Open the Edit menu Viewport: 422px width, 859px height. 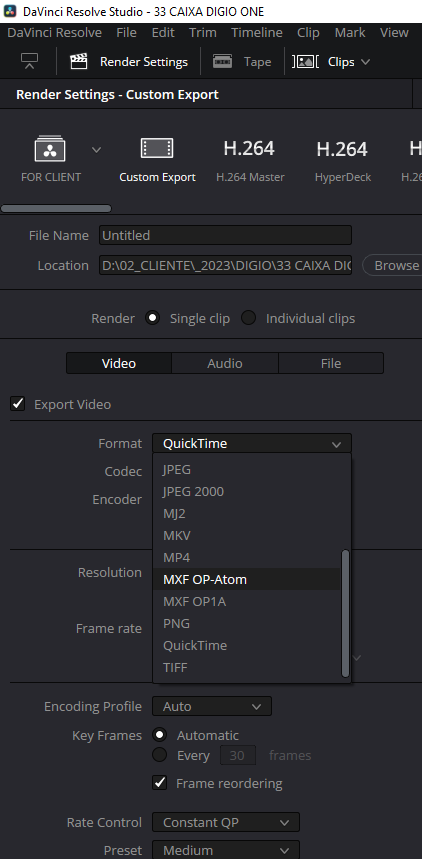[x=163, y=32]
